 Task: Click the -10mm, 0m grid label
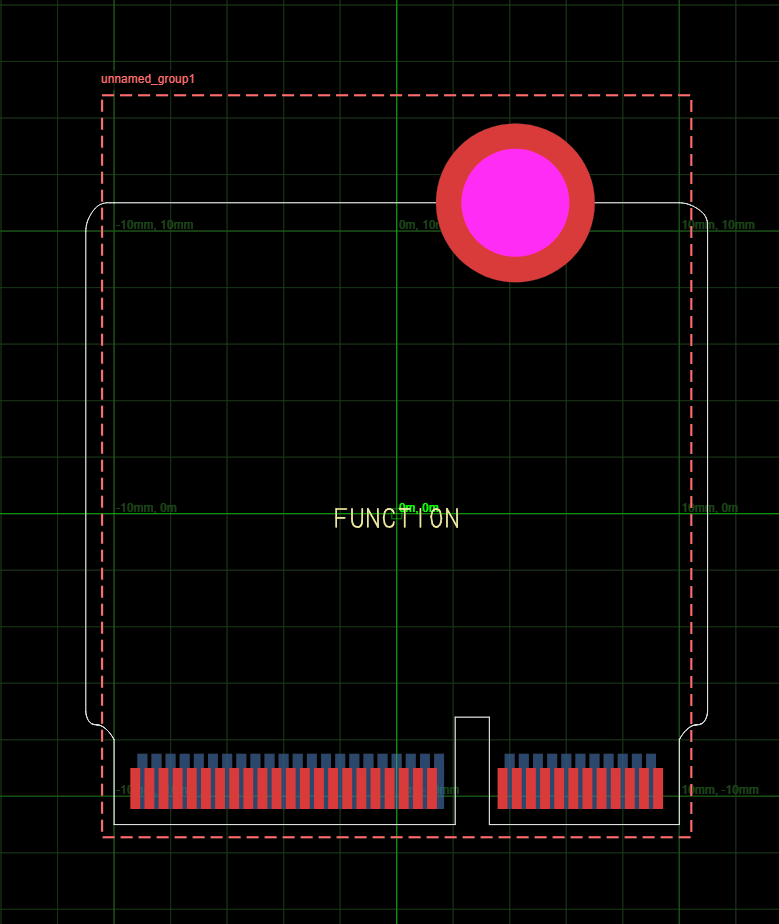point(146,507)
